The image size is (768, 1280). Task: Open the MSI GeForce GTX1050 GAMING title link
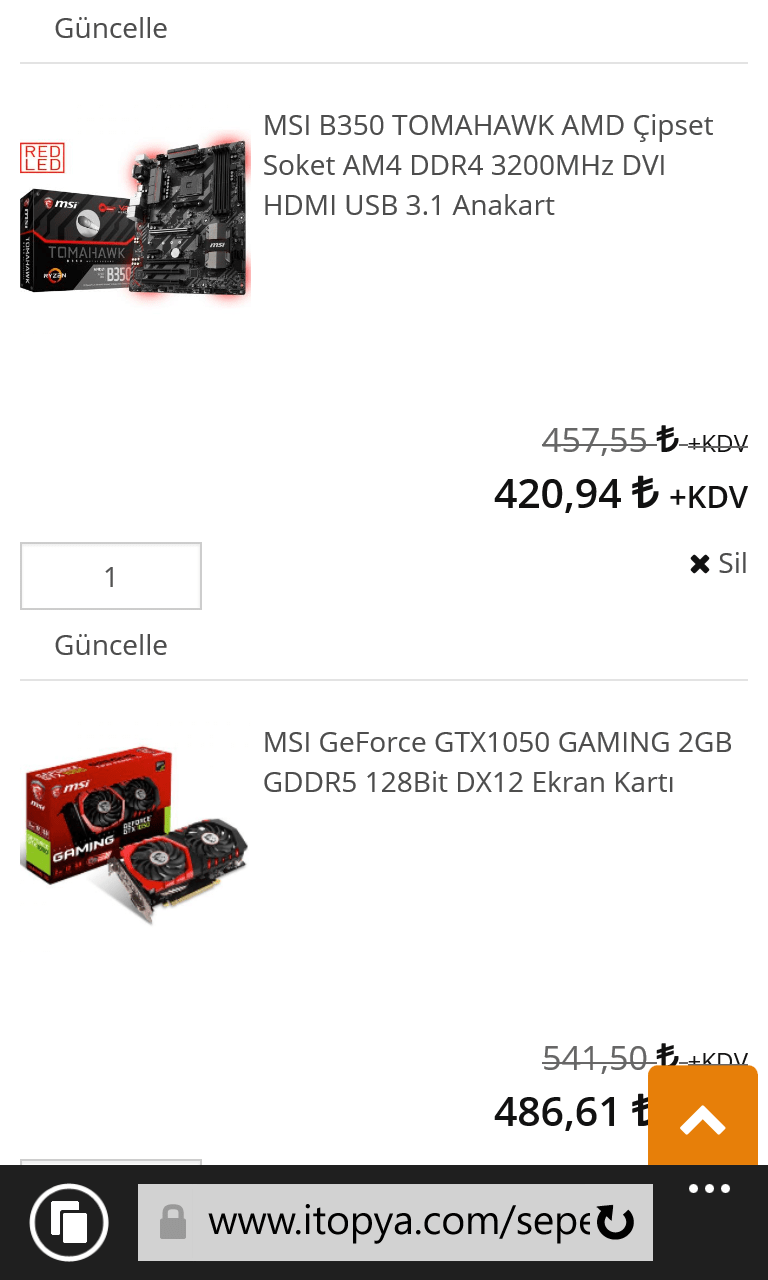click(498, 762)
